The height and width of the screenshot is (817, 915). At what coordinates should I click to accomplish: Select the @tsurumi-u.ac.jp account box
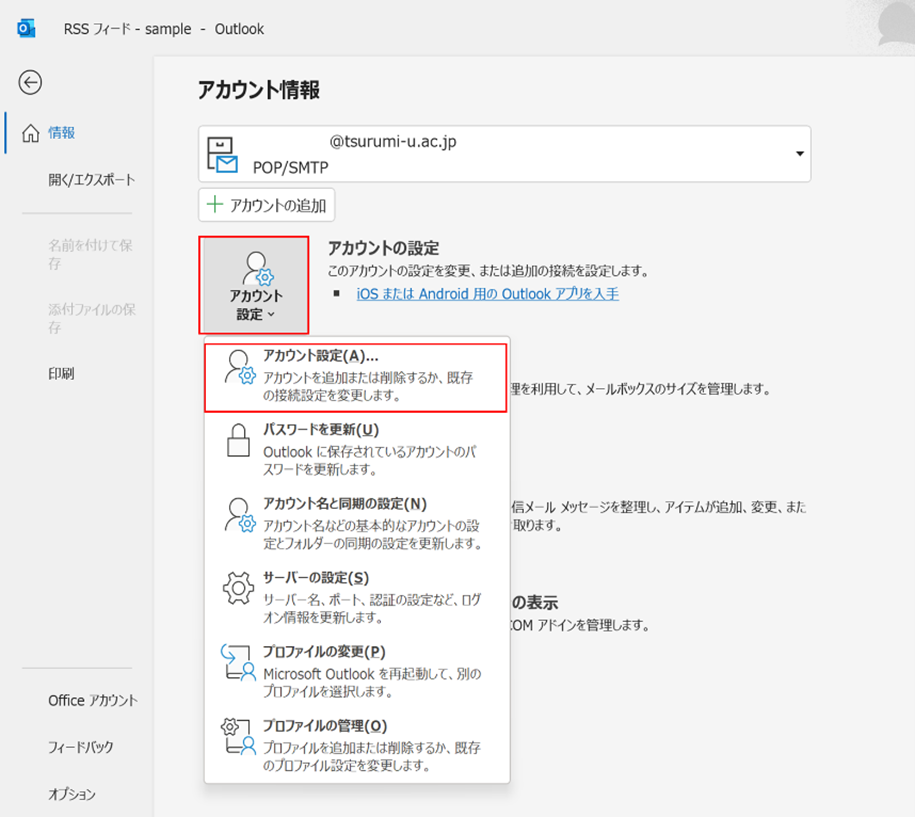coord(504,154)
